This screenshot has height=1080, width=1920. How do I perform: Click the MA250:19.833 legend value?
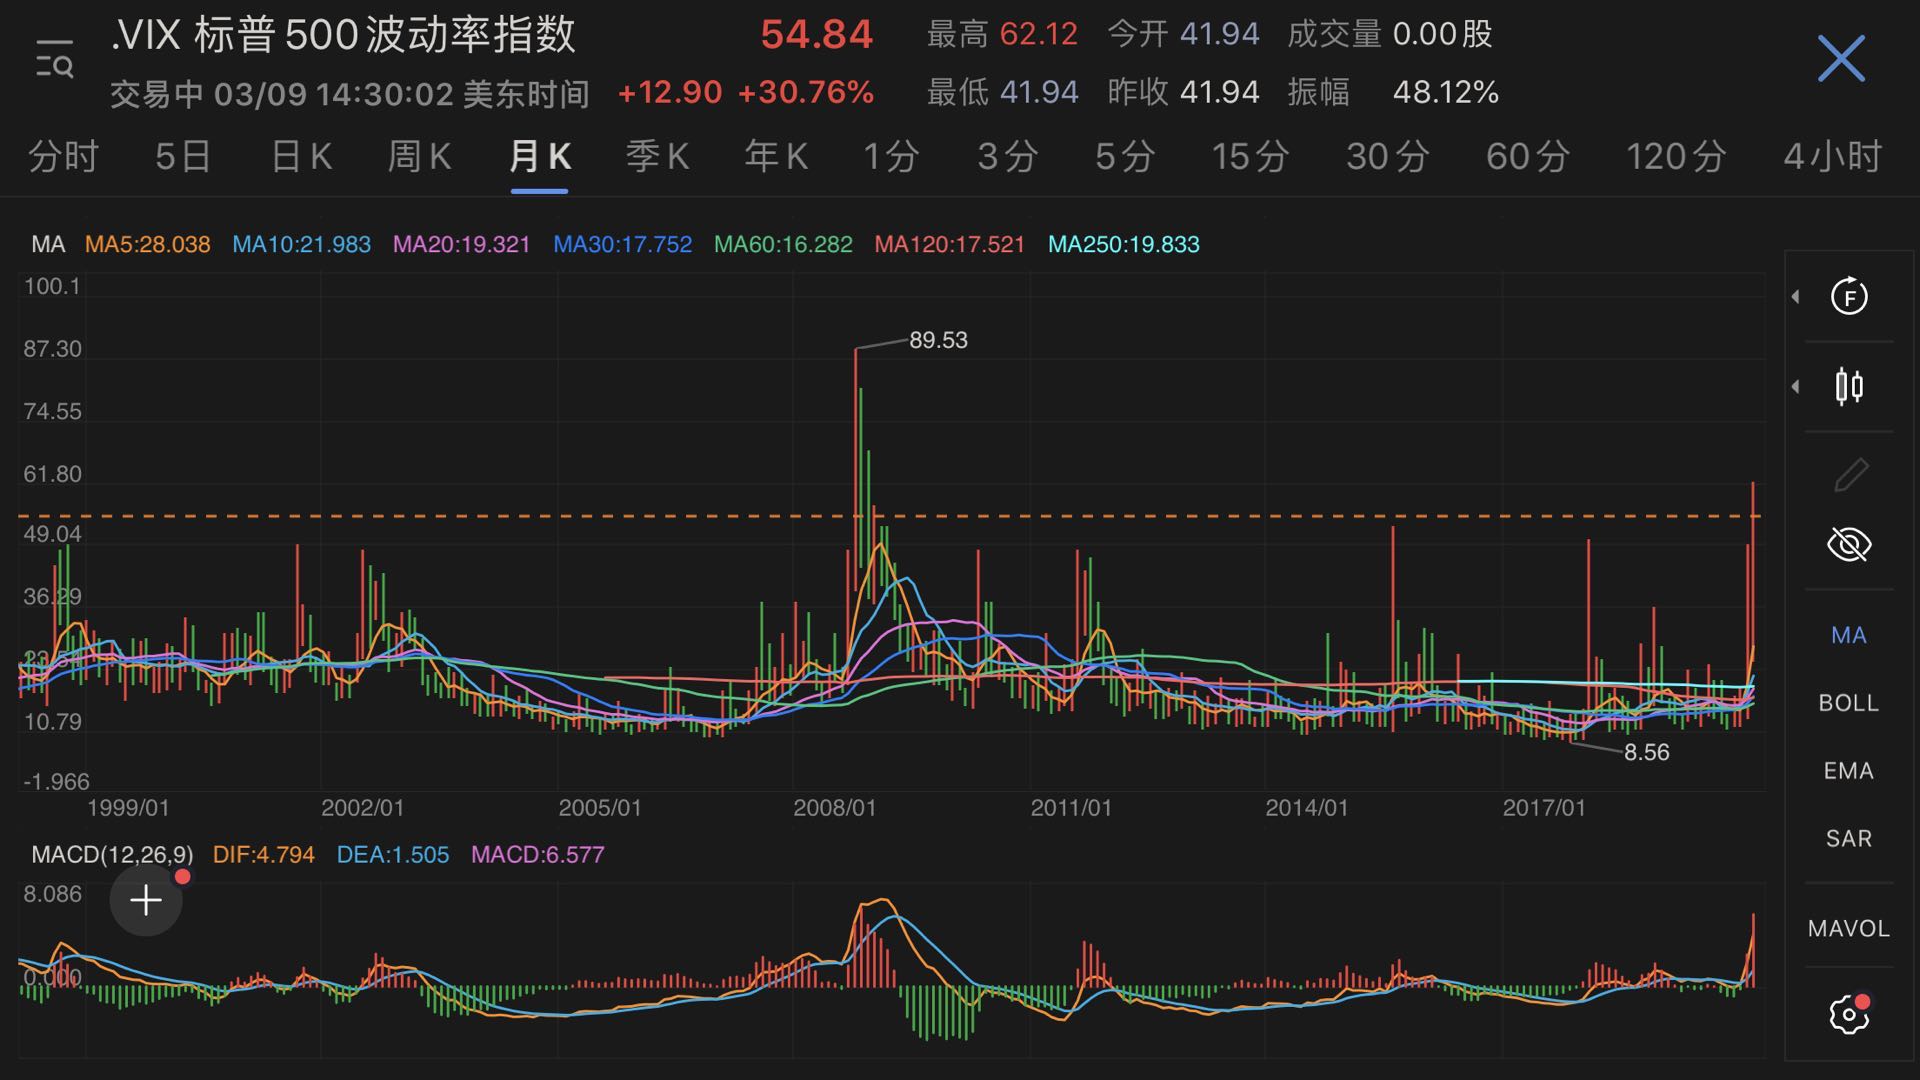[x=1124, y=245]
